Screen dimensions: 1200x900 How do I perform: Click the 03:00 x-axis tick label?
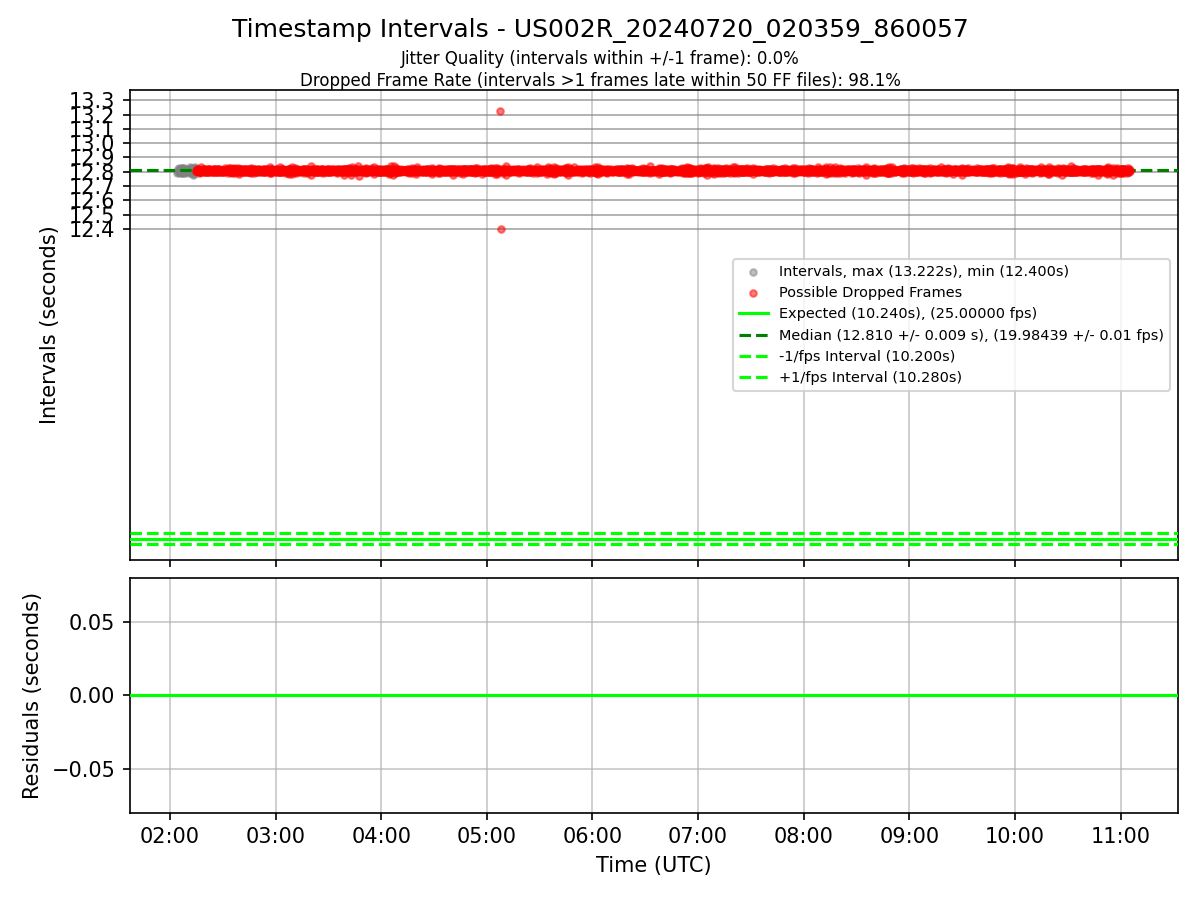click(275, 836)
